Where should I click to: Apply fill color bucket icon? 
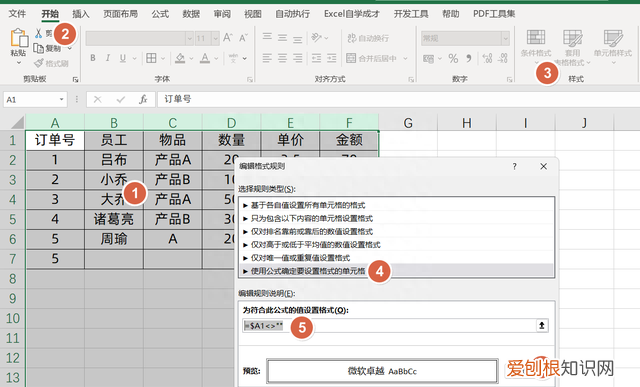180,58
